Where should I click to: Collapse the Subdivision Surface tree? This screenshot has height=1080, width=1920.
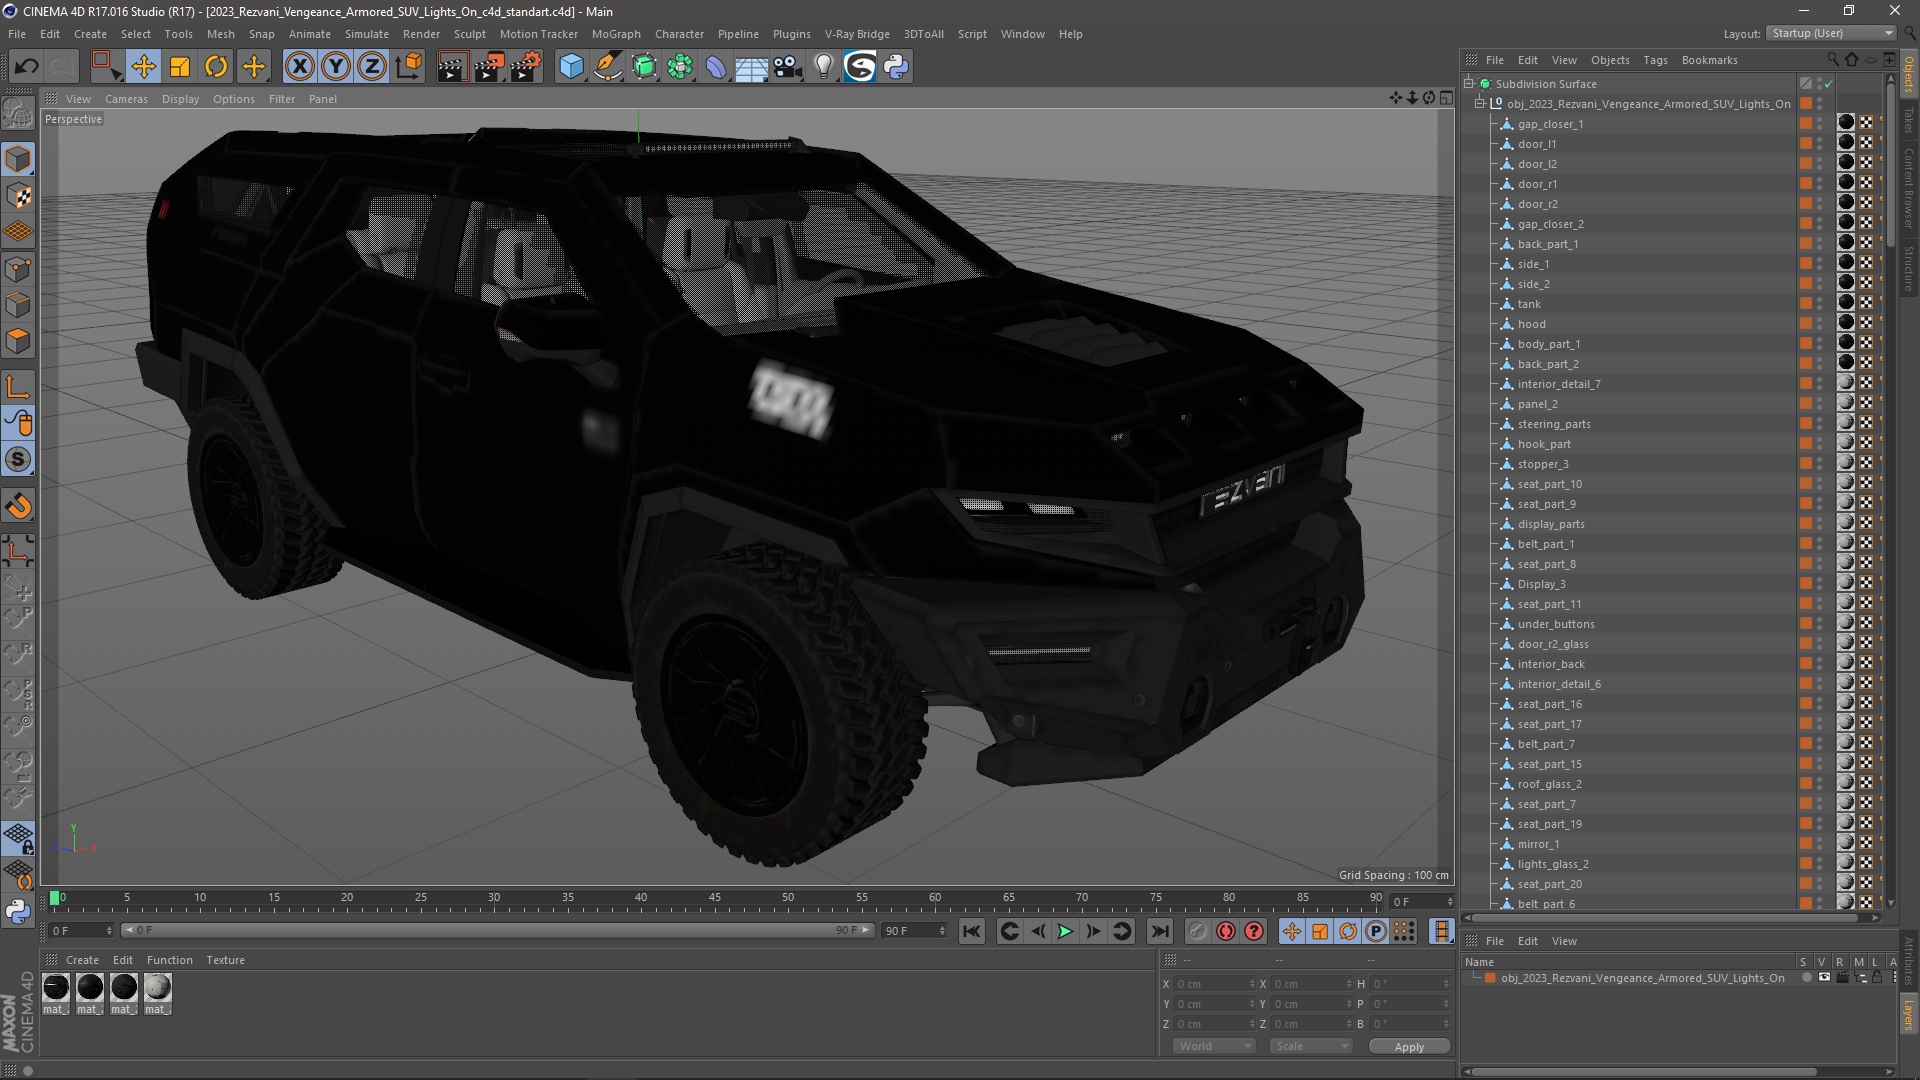coord(1470,84)
